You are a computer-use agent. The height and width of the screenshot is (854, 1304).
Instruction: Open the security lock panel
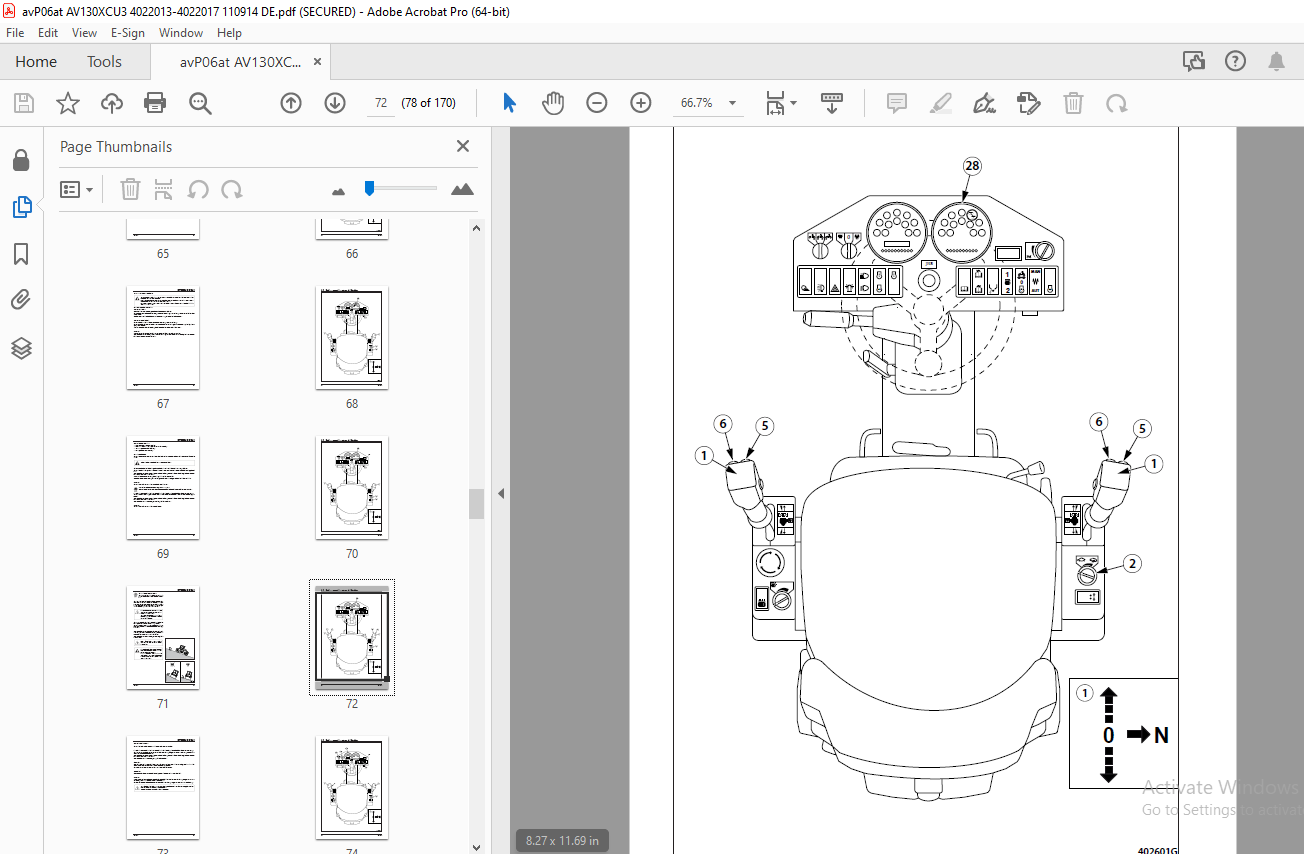click(x=21, y=161)
